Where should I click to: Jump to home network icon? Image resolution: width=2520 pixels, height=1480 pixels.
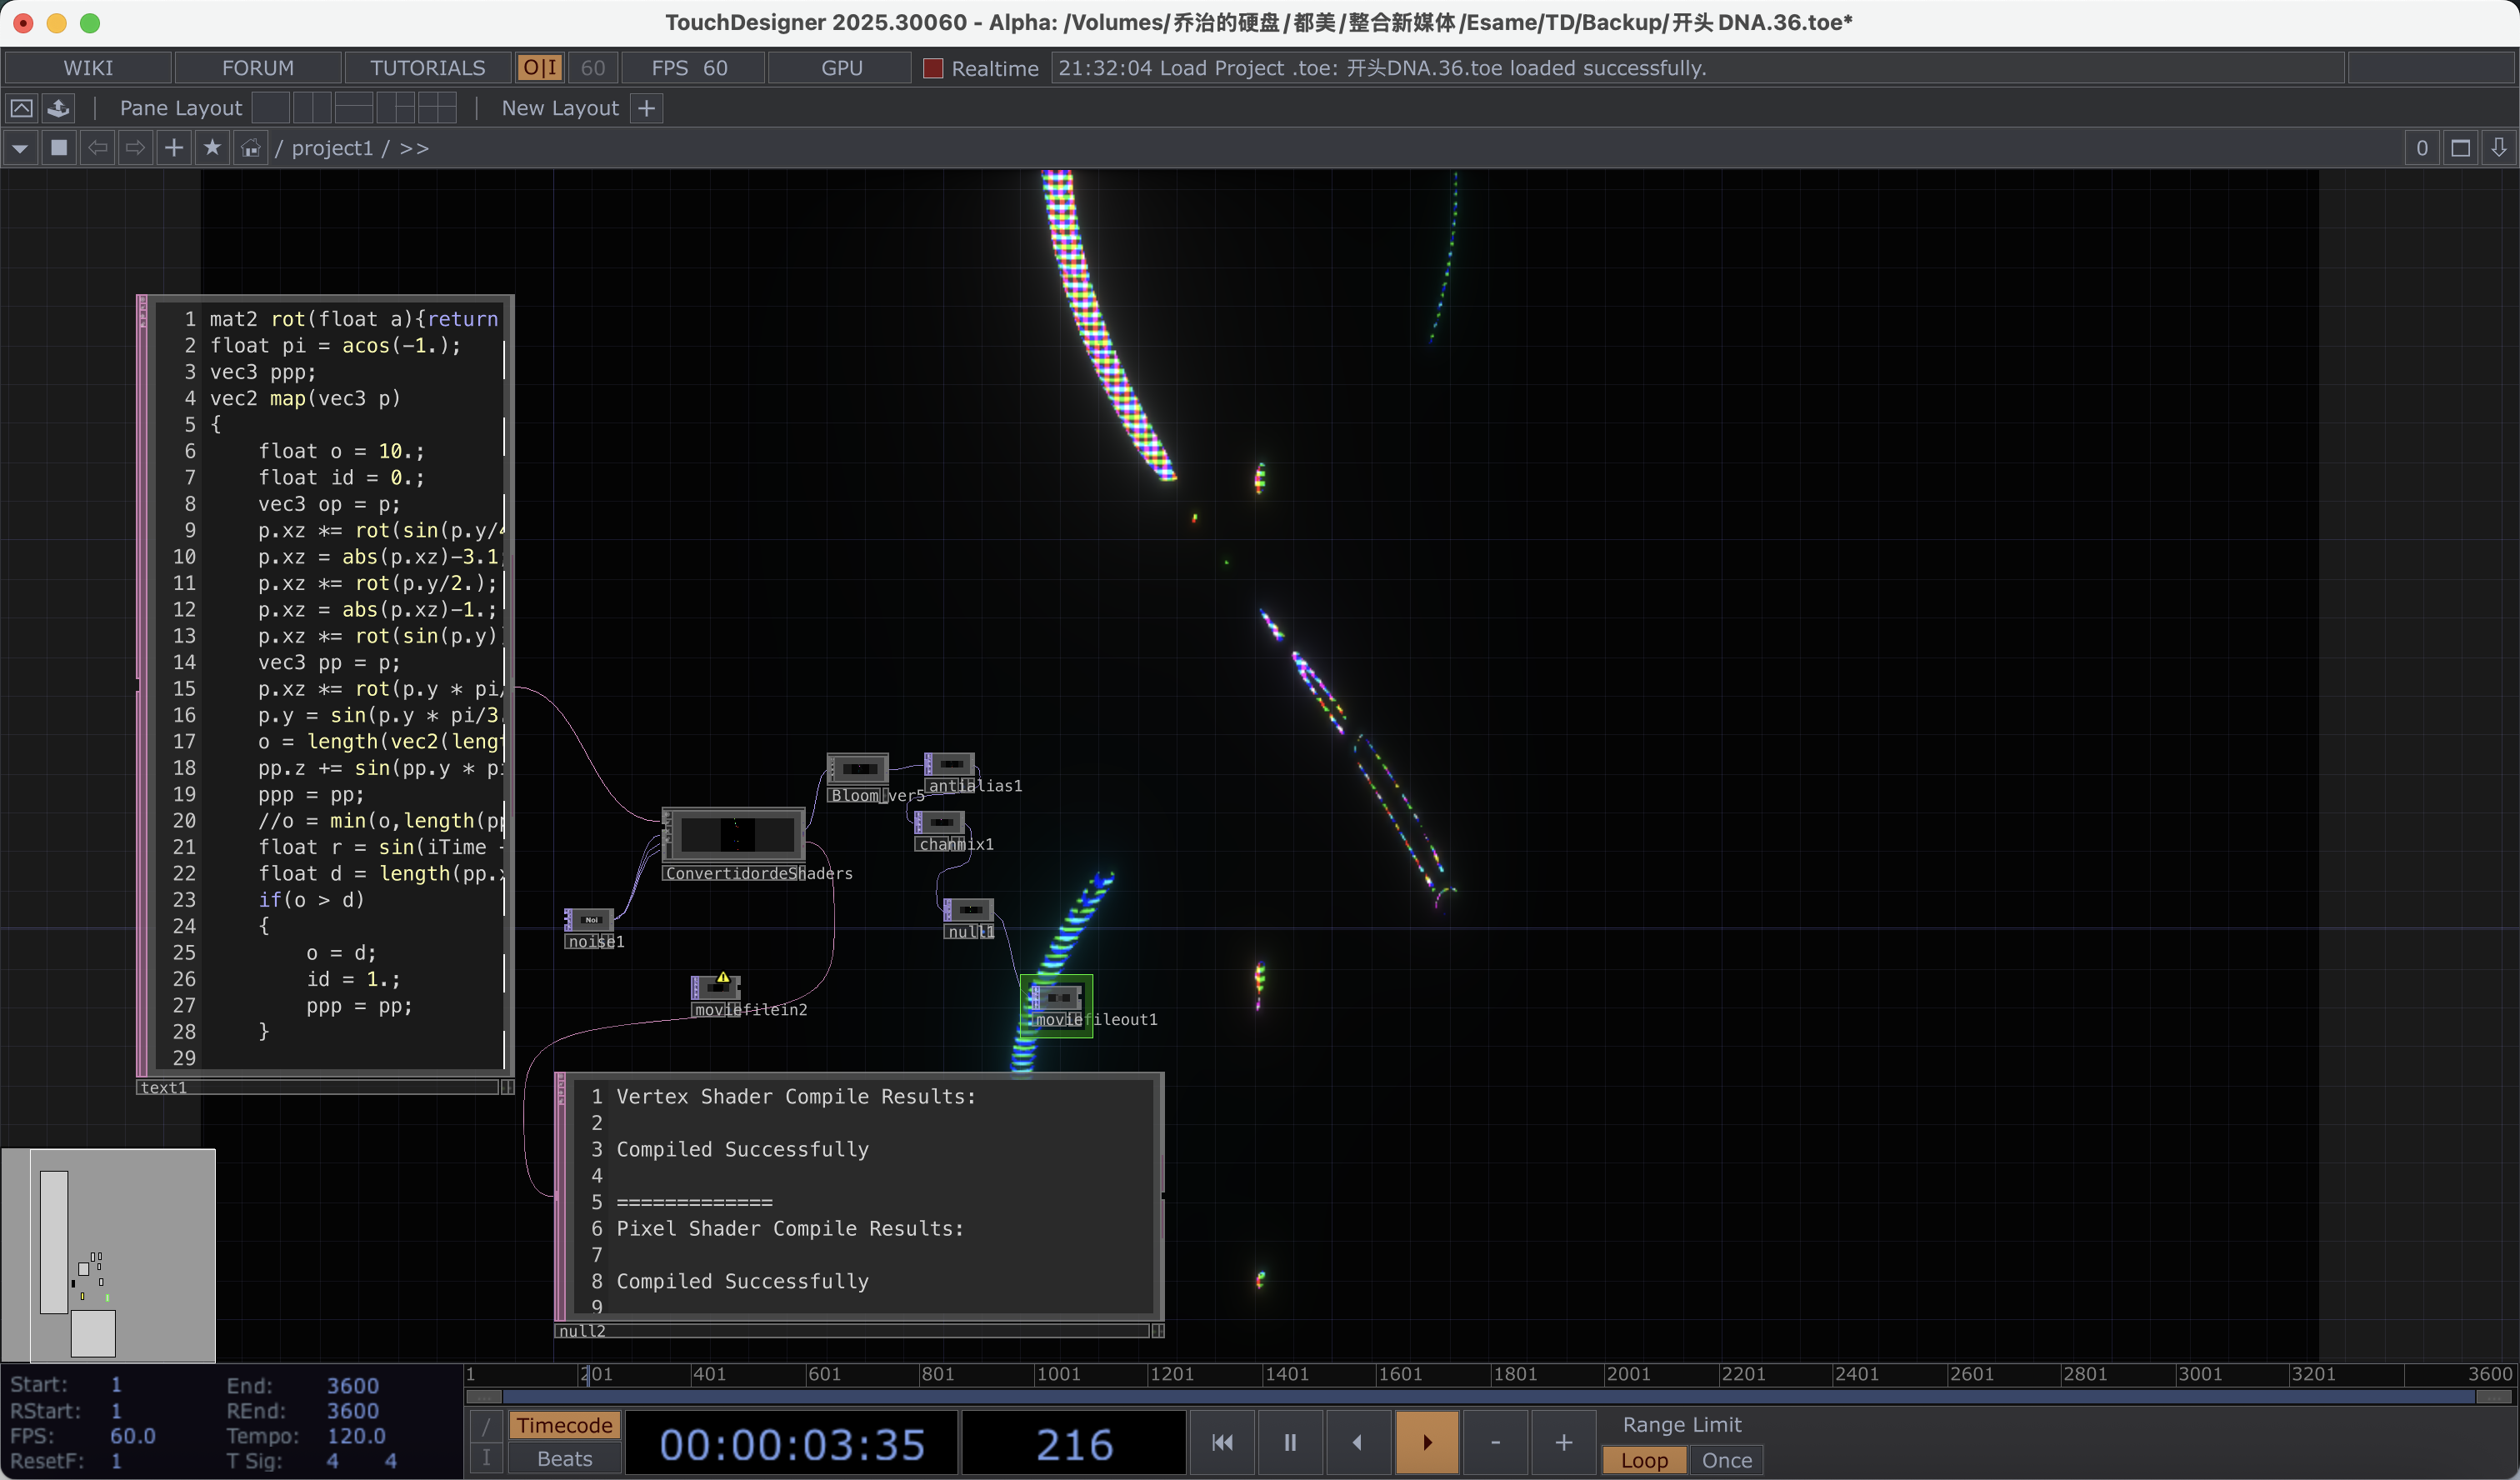click(250, 148)
